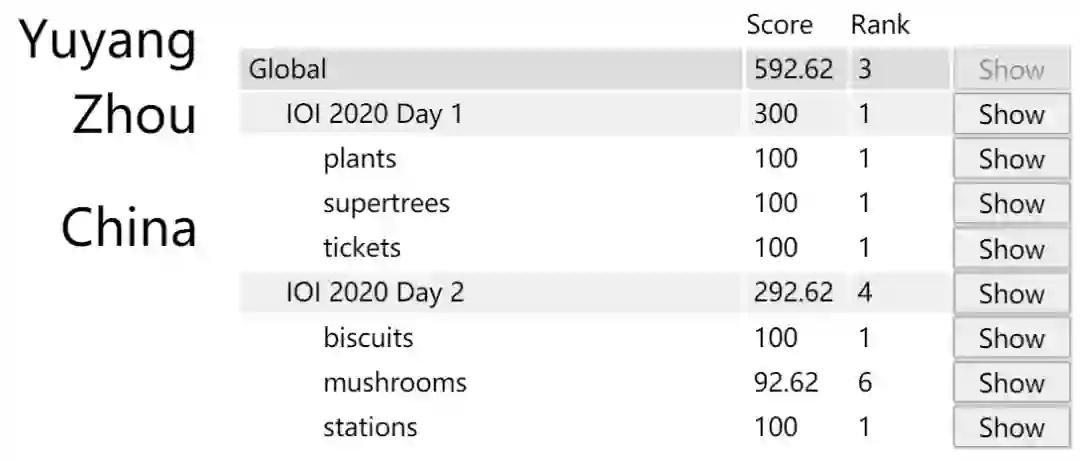The height and width of the screenshot is (462, 1080).
Task: Click Show button for IOI 2020 Day 1
Action: click(1011, 115)
